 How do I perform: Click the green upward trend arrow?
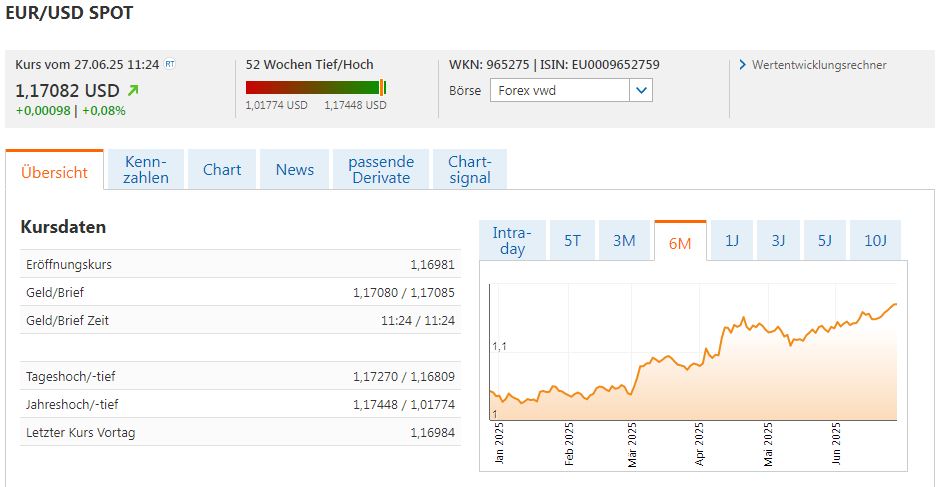(x=133, y=90)
